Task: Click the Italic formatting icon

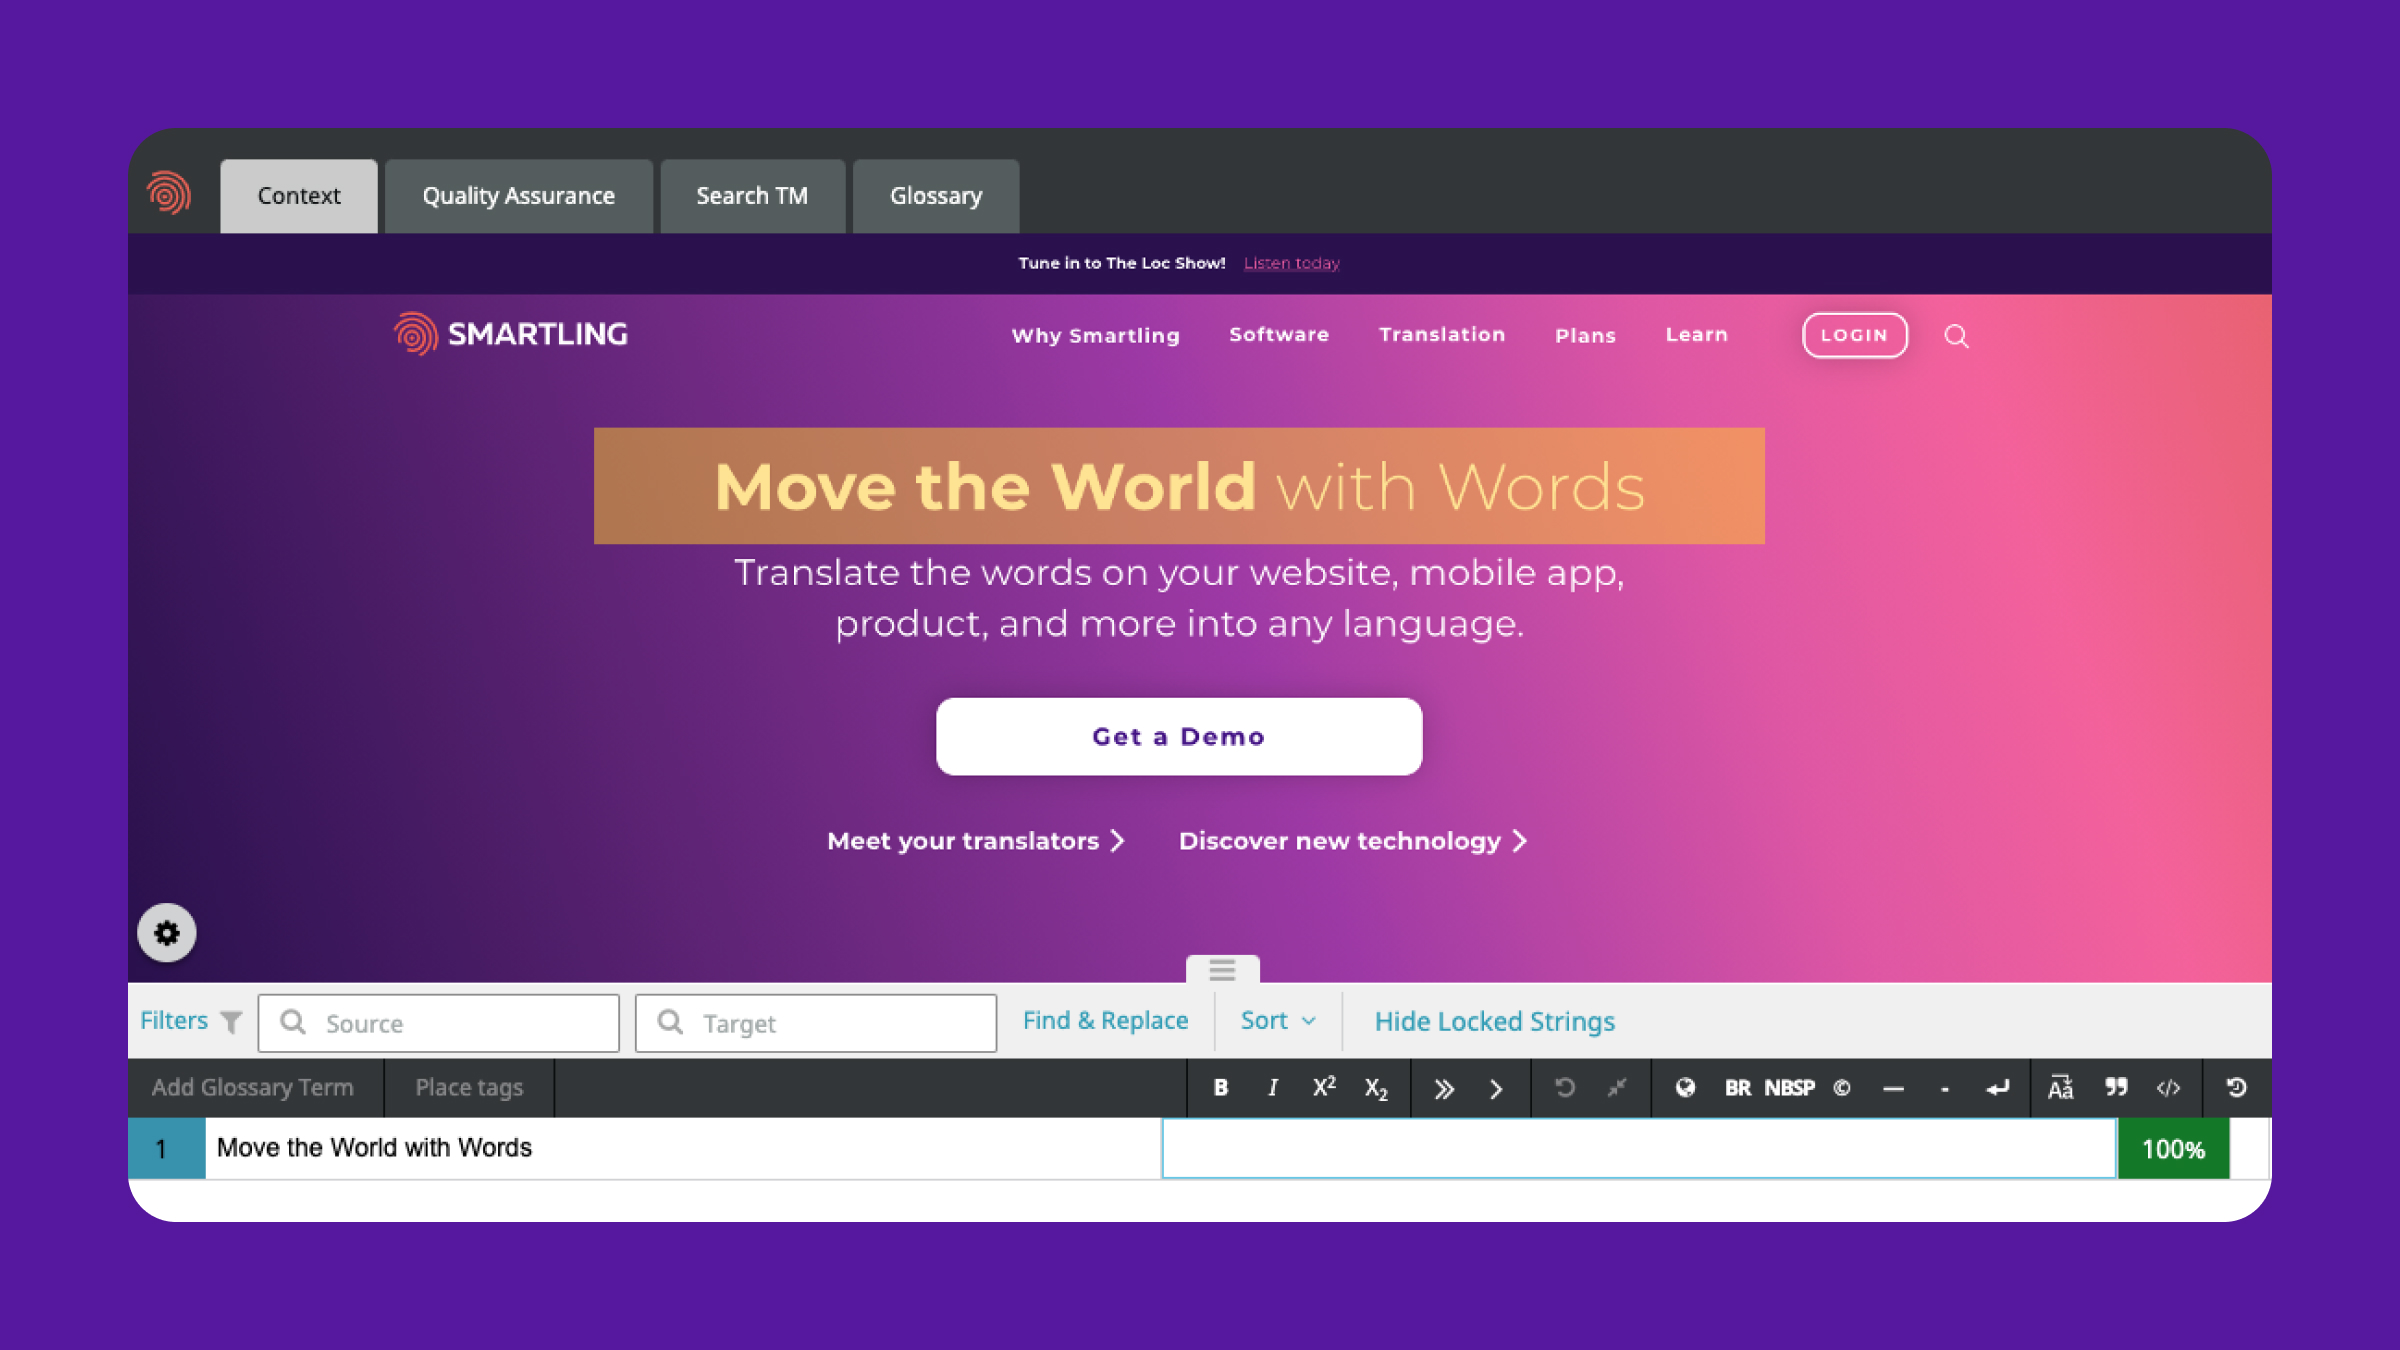Action: click(1273, 1088)
